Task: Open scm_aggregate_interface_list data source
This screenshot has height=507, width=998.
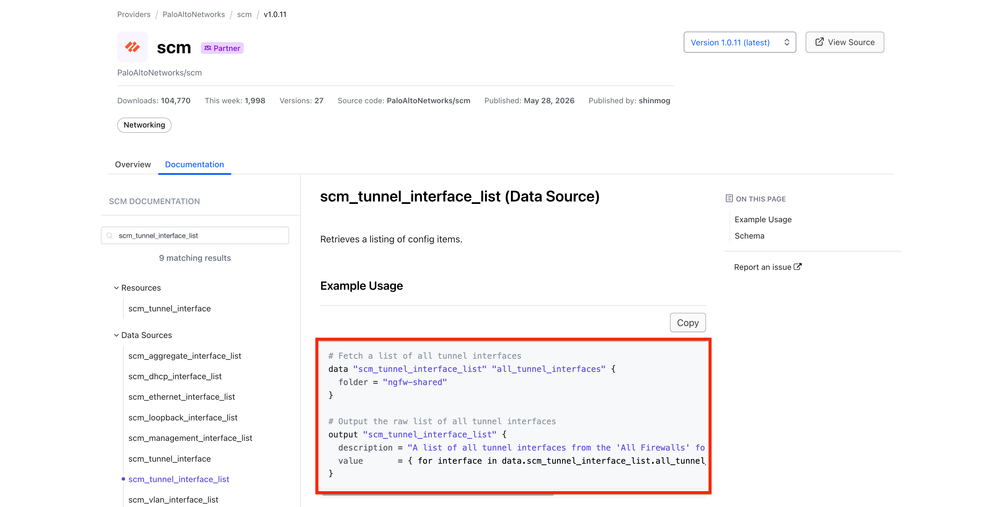Action: [185, 356]
